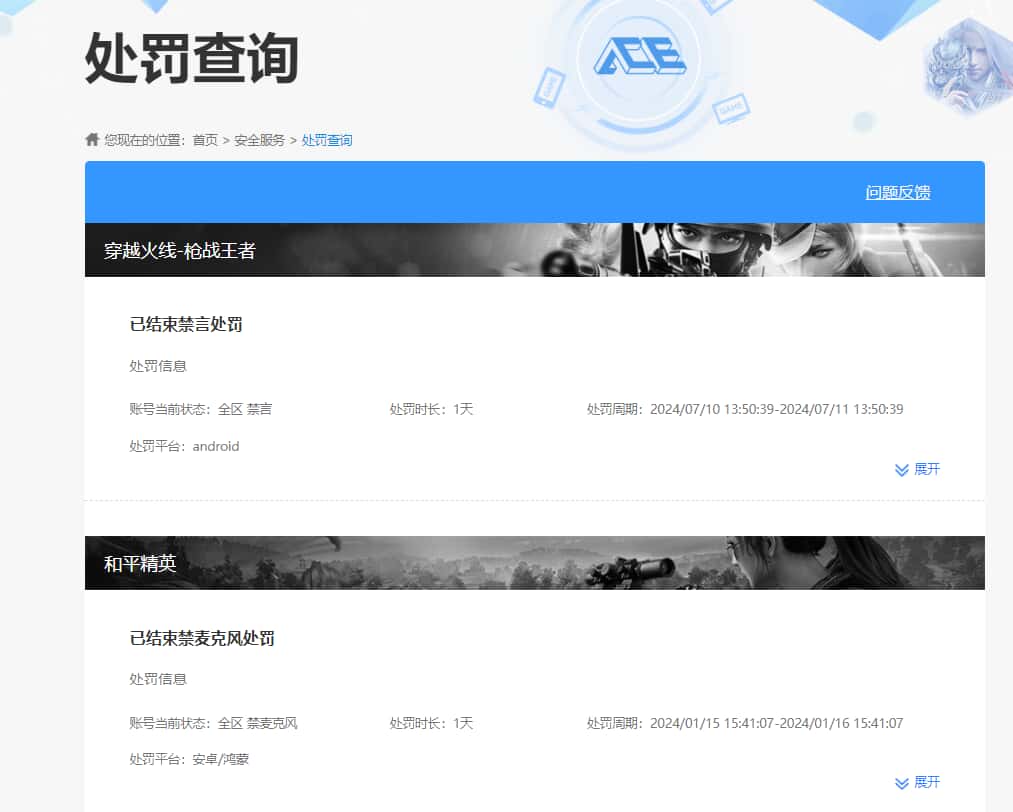Click 处罚时长: 1天 in 和平精英 section
The height and width of the screenshot is (812, 1013).
432,723
